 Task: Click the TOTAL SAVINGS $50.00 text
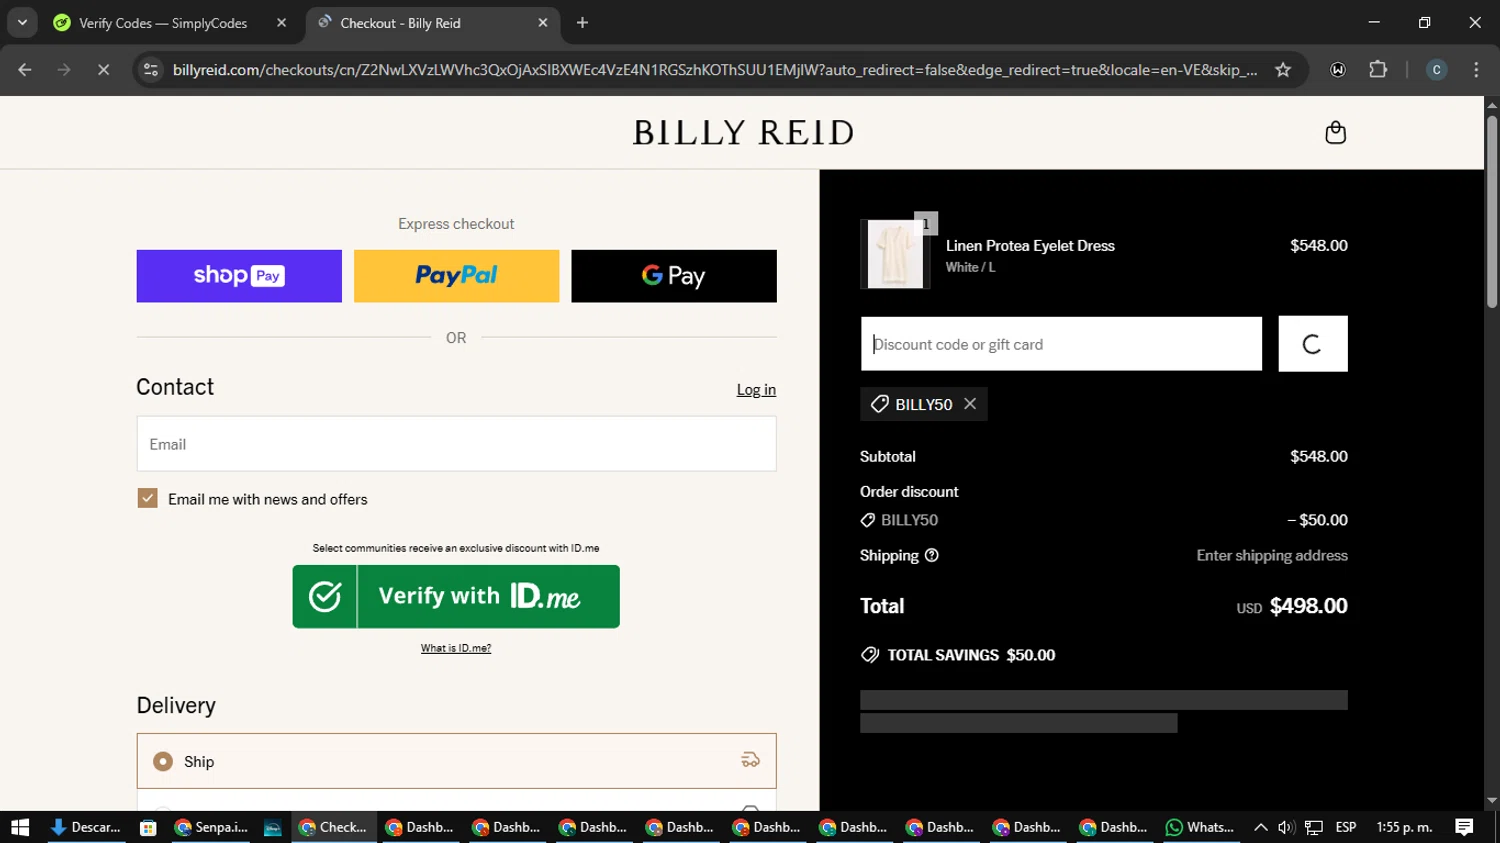click(x=971, y=655)
